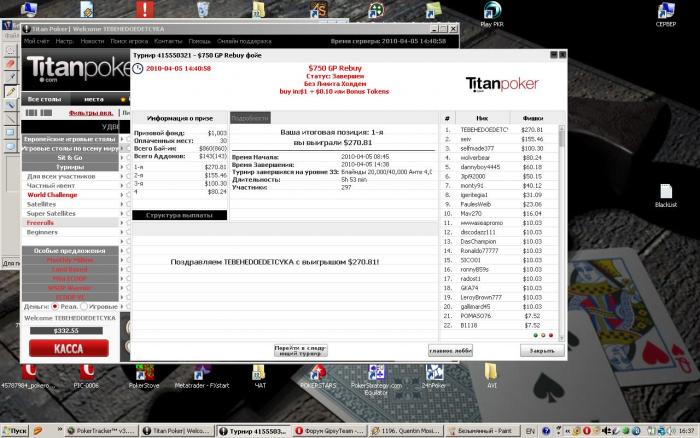Open the Онлайн поддержка menu item
The width and height of the screenshot is (700, 438).
point(244,41)
